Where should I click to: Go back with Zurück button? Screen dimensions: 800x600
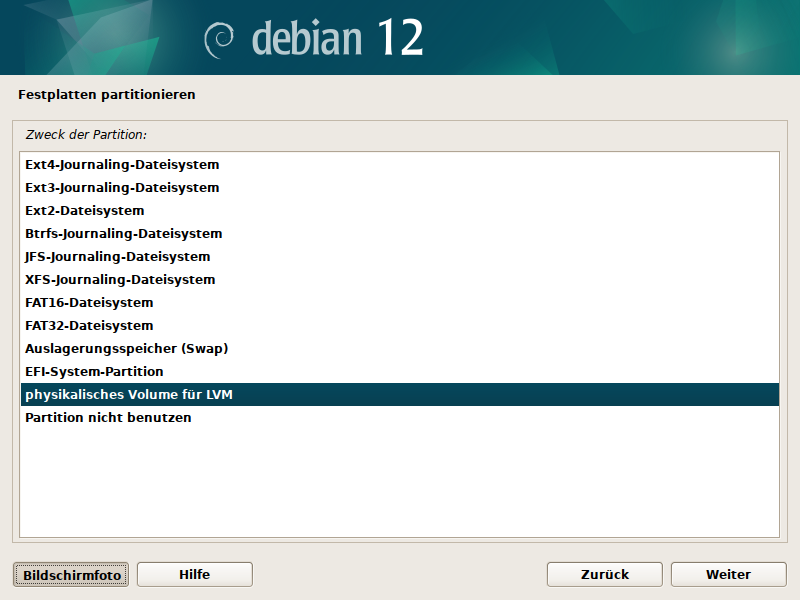(604, 574)
